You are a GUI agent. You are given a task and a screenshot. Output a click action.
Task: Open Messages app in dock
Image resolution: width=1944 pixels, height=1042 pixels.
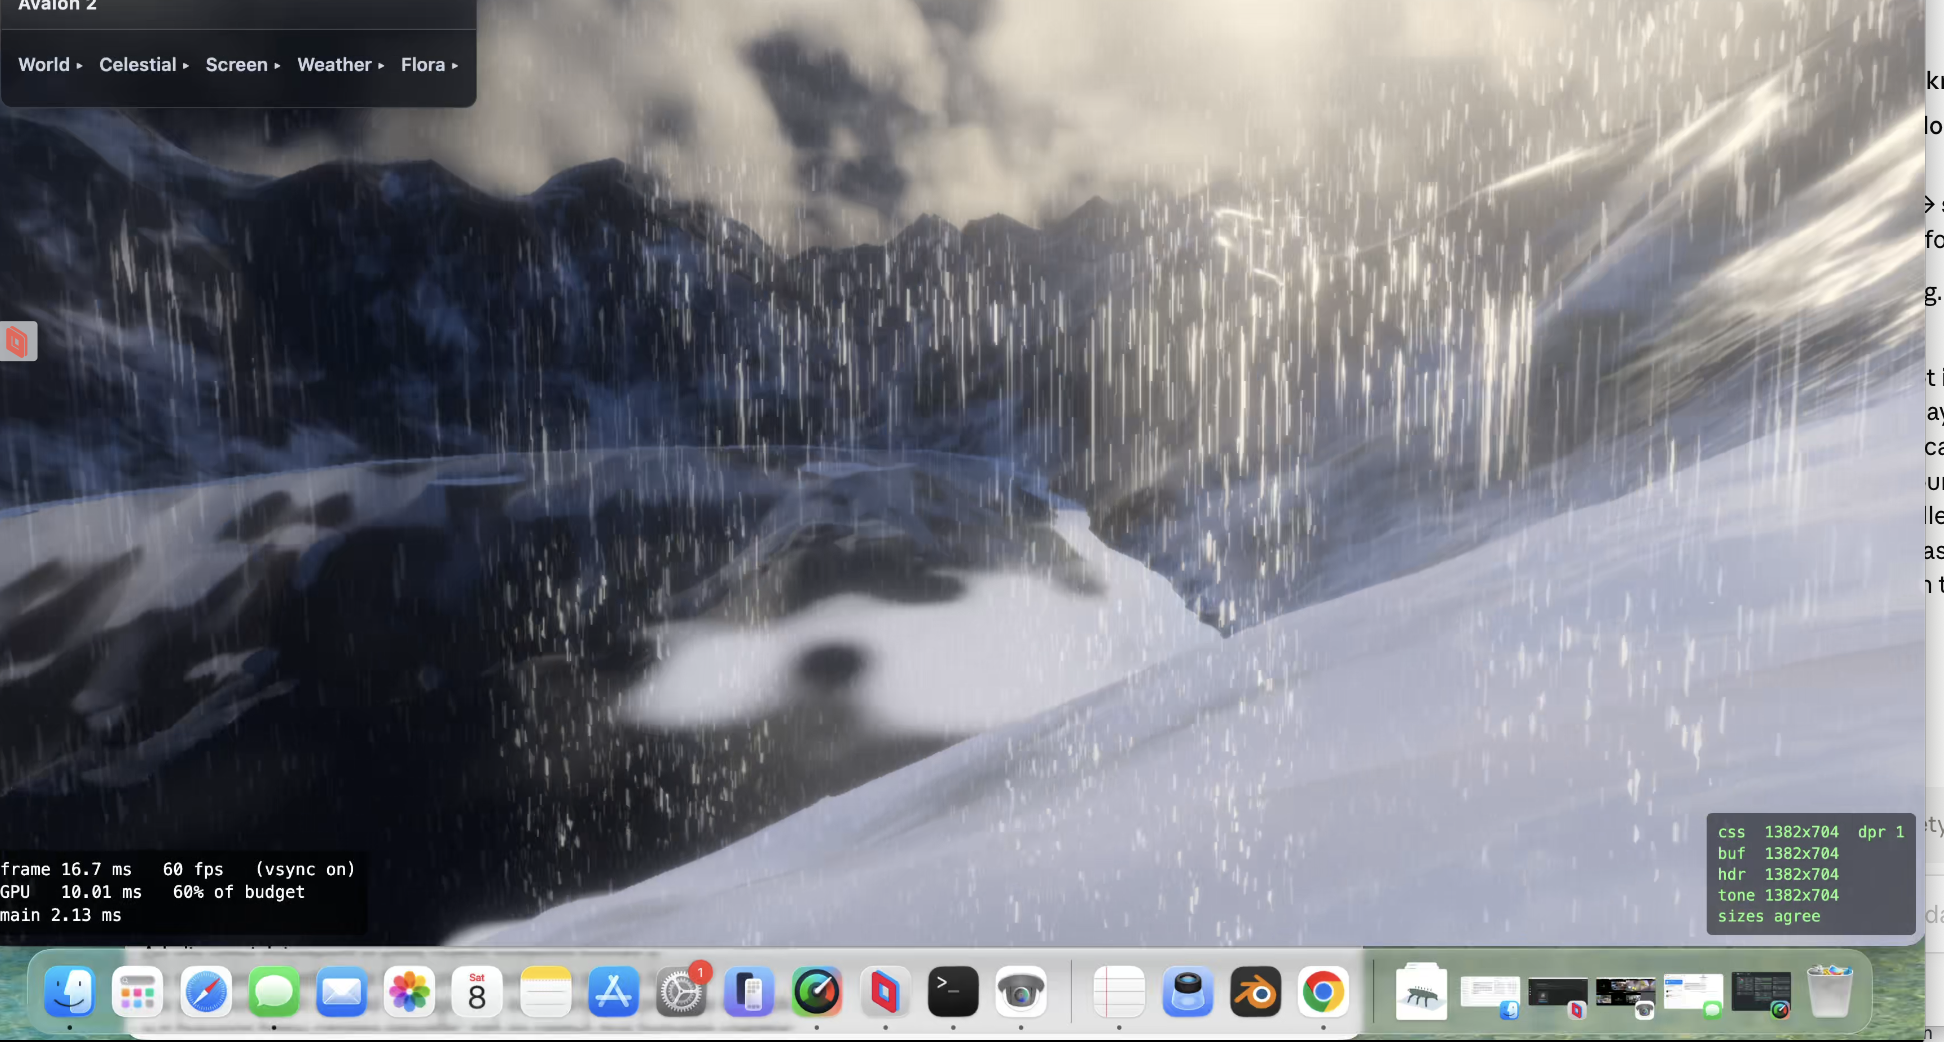274,992
